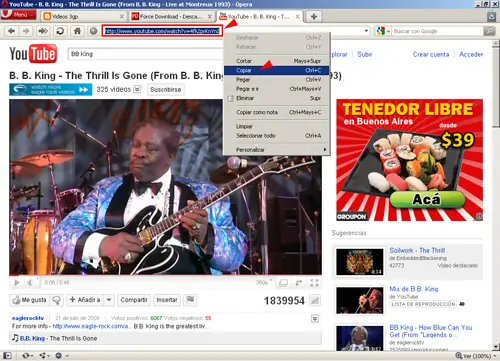Close the Videos 3gp tab

pyautogui.click(x=122, y=16)
